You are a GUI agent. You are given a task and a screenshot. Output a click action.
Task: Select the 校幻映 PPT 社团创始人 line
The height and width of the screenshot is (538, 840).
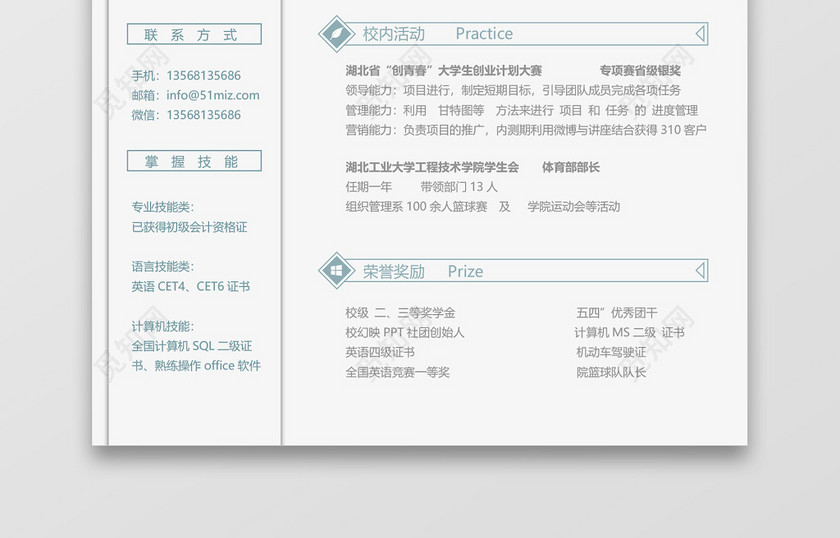pos(404,332)
